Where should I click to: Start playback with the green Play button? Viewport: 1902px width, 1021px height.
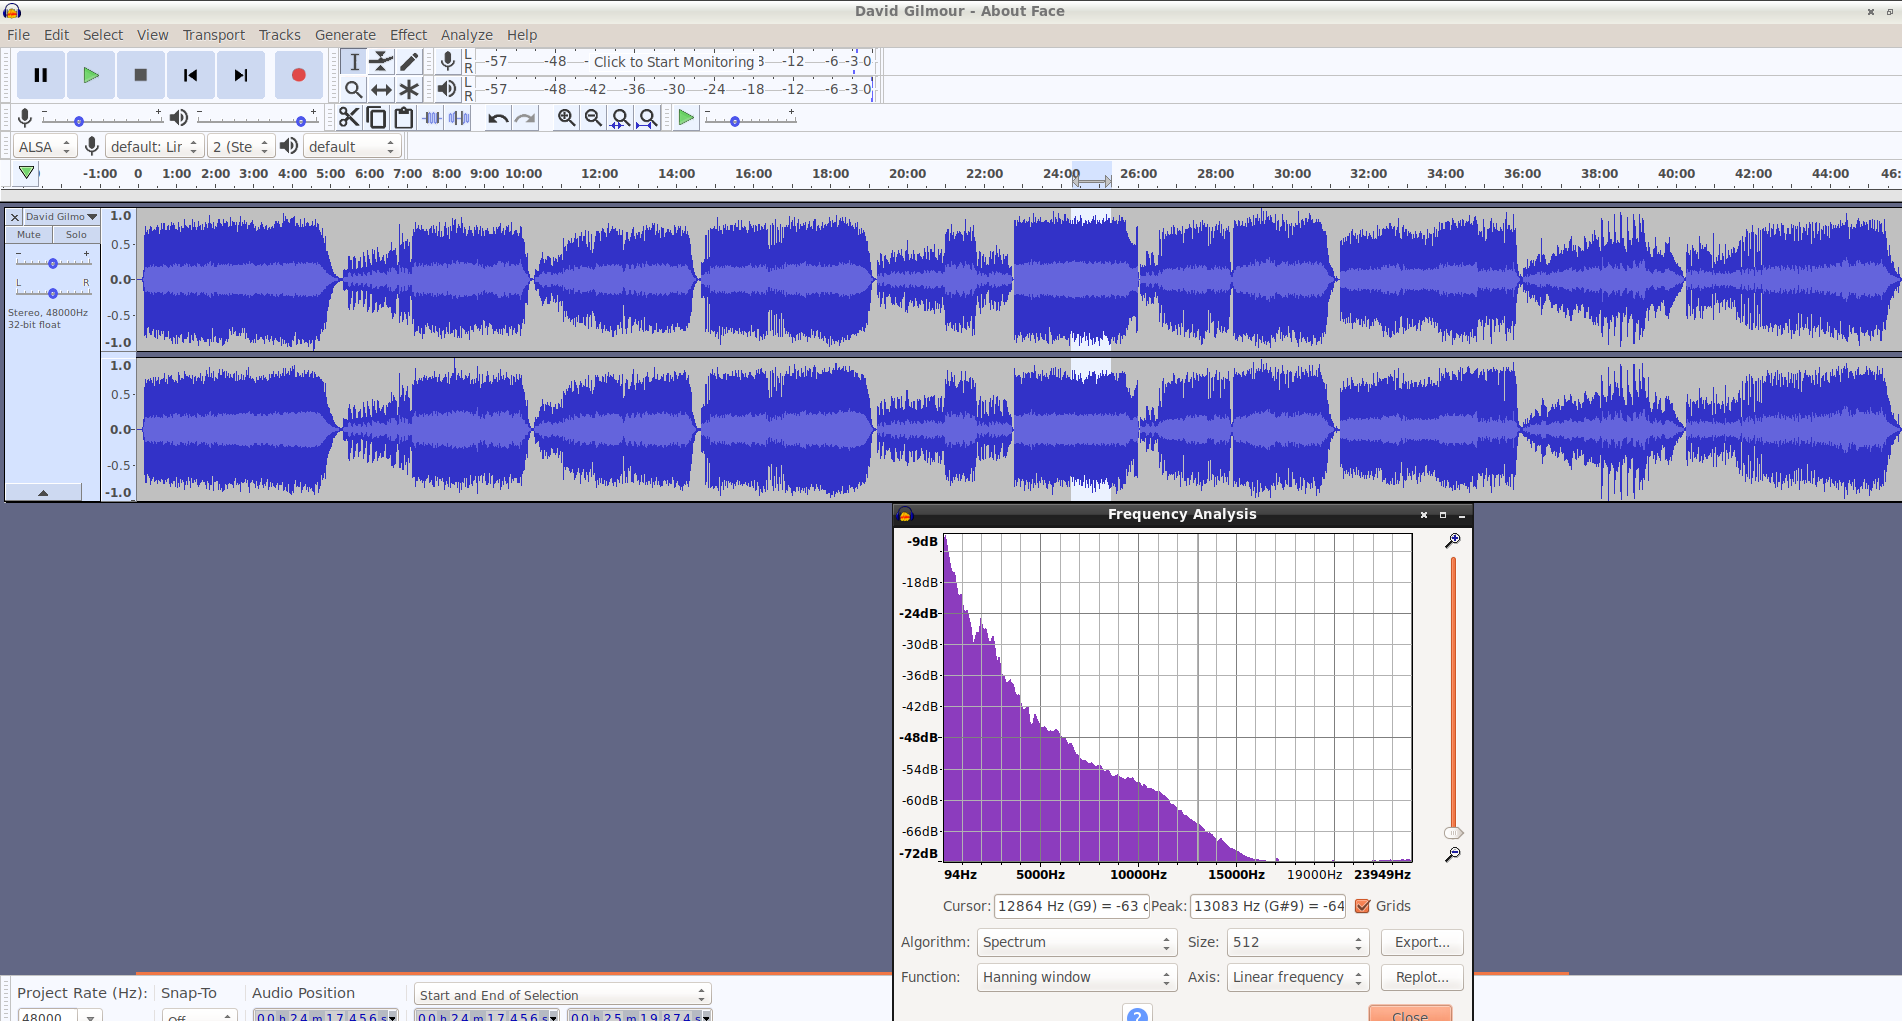click(x=91, y=75)
